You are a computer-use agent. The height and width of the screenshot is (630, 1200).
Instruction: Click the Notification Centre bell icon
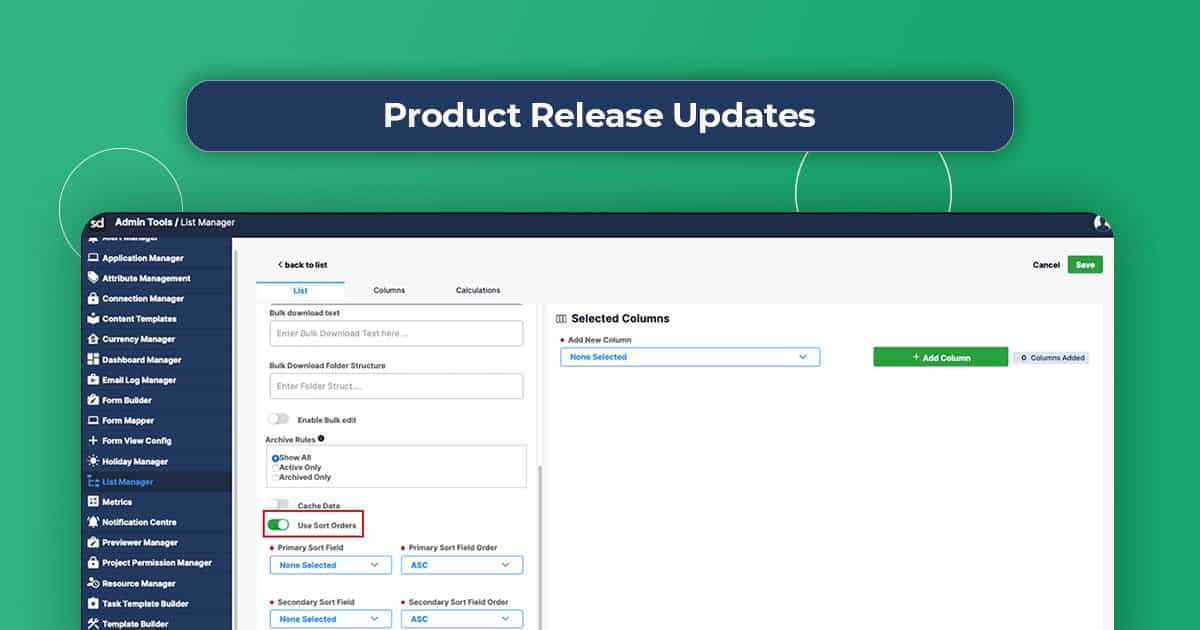(x=93, y=522)
